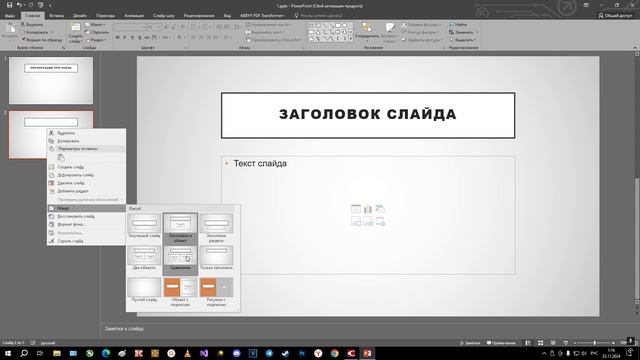The image size is (640, 360).
Task: Click insert SmartArt icon in content placeholder
Action: [x=380, y=209]
